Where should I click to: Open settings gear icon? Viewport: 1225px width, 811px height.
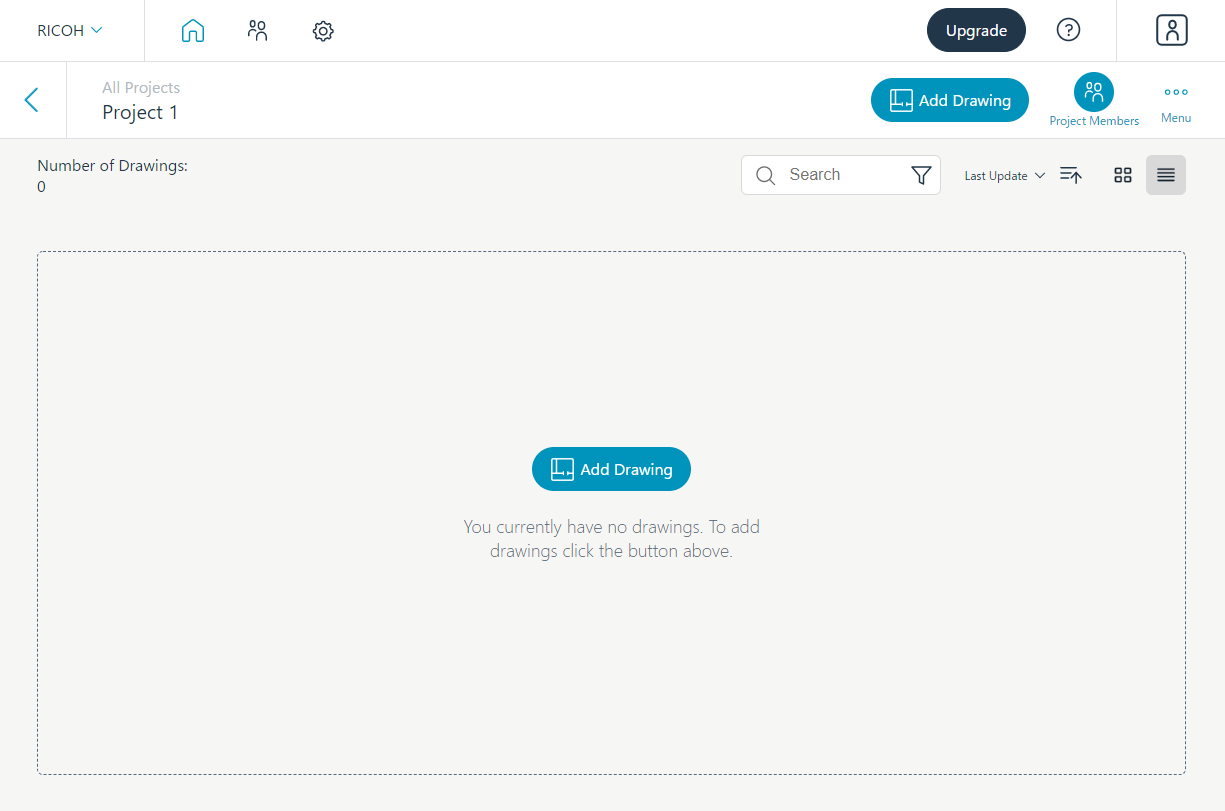click(323, 31)
